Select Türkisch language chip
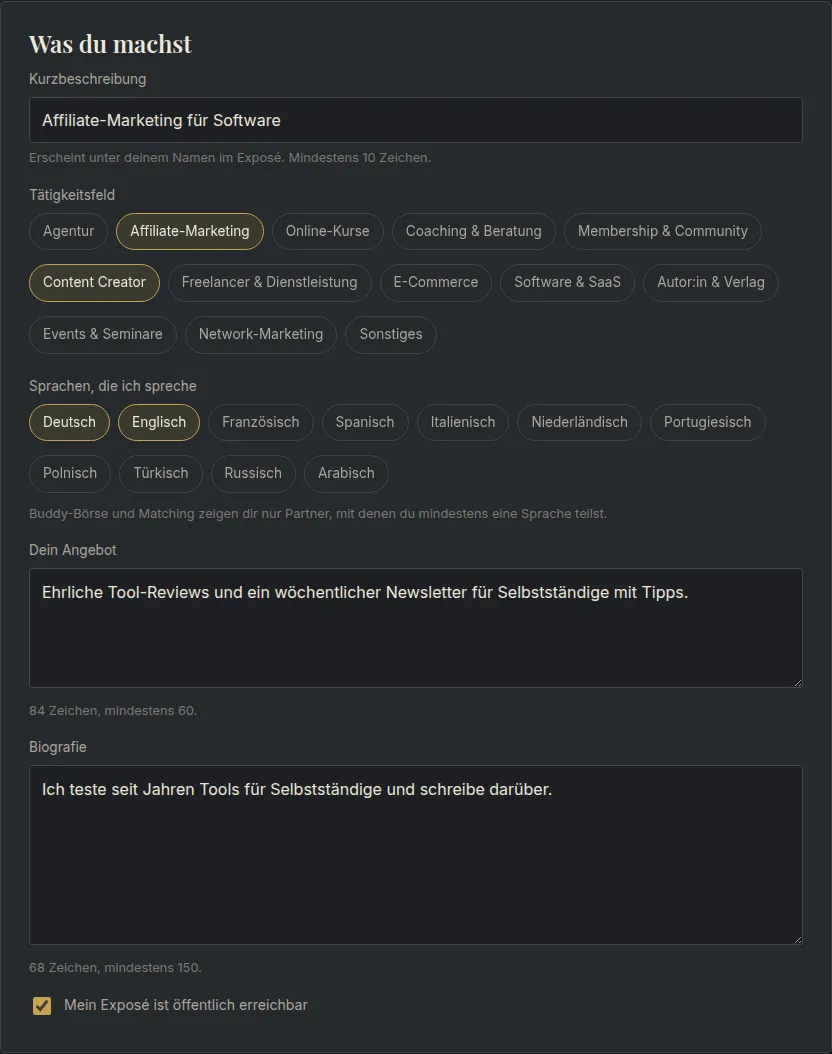 pyautogui.click(x=161, y=473)
